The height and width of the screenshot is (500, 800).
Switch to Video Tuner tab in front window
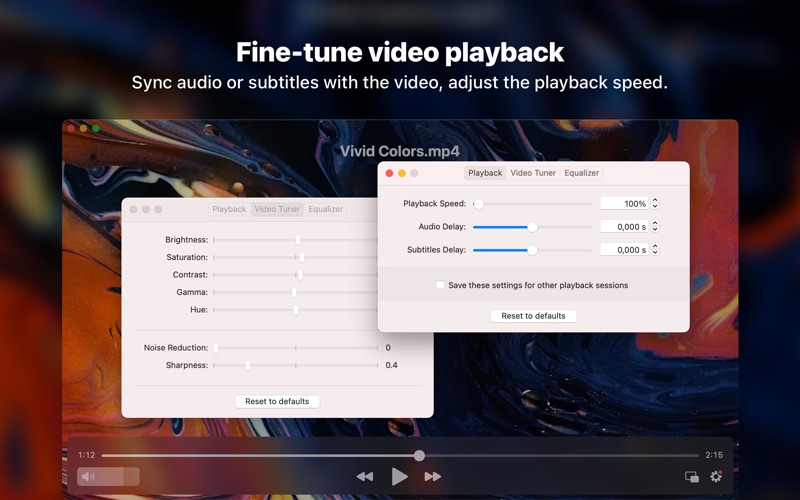pyautogui.click(x=533, y=173)
